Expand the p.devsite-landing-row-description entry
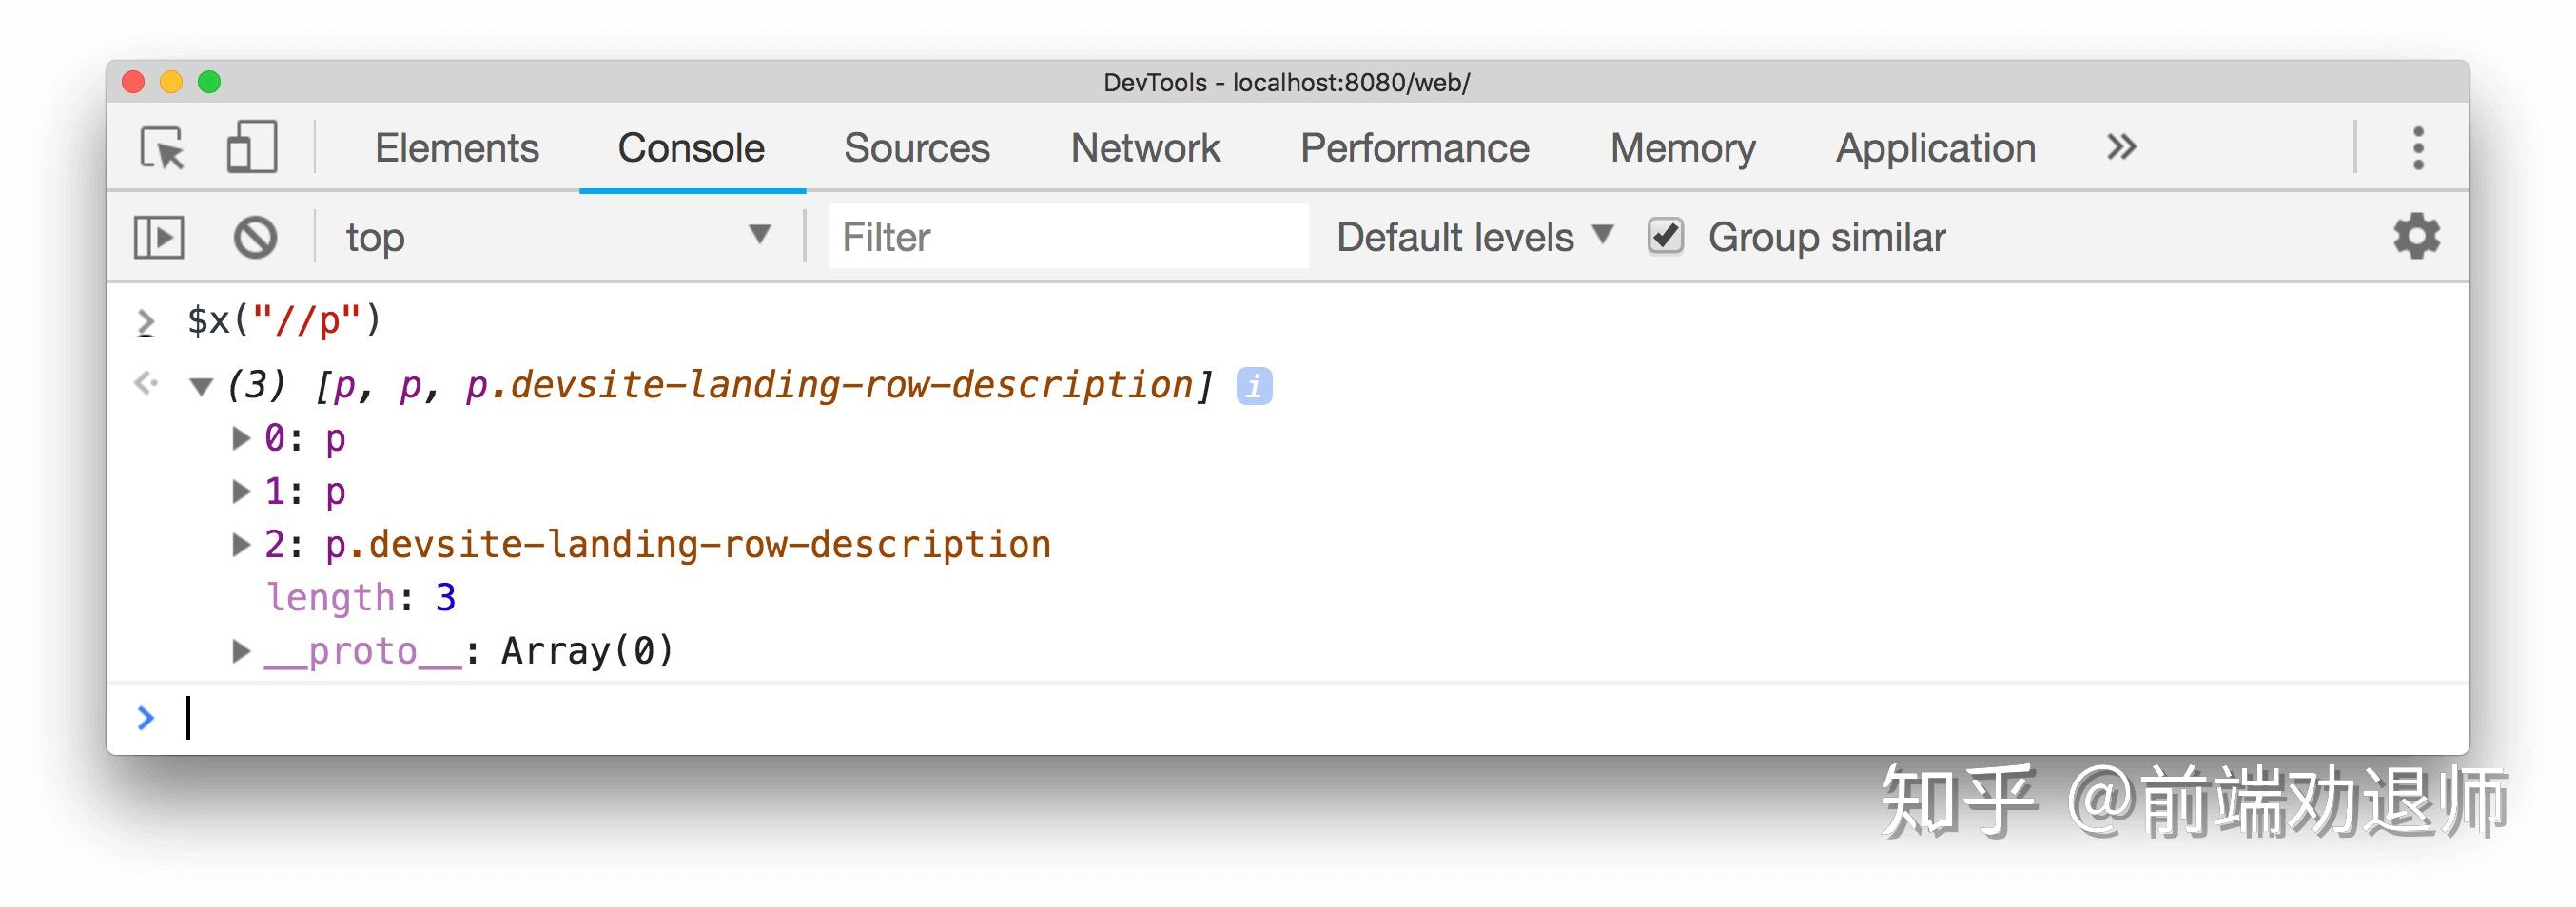 pos(240,545)
